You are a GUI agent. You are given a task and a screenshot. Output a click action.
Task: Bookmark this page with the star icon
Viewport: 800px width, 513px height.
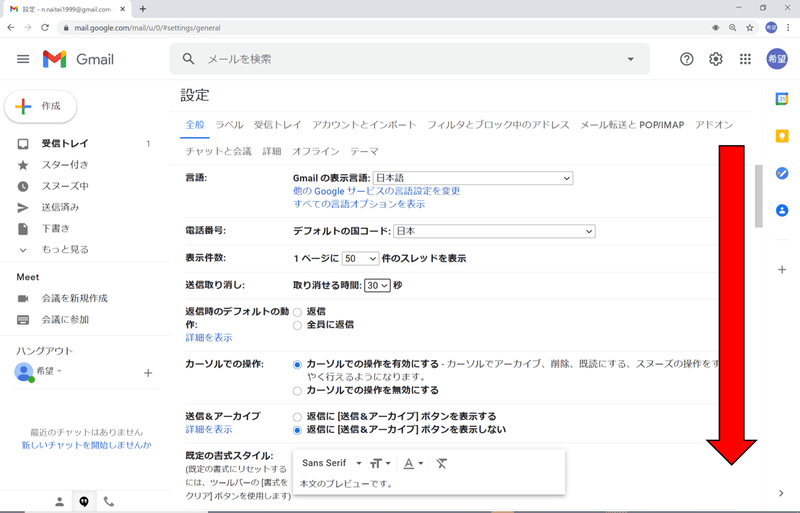tap(749, 28)
